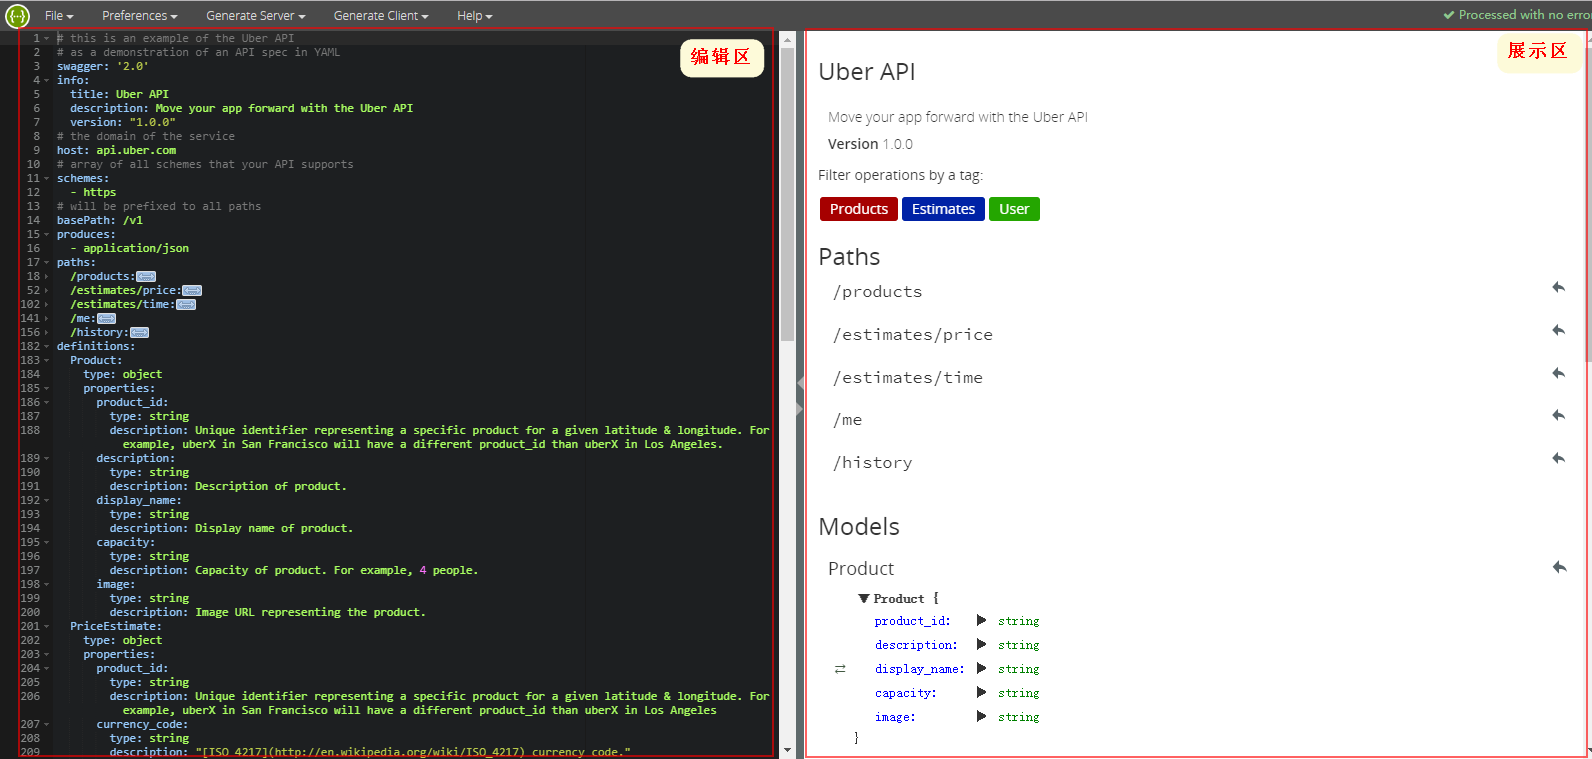Open the Generate Server menu
The width and height of the screenshot is (1592, 759).
click(x=256, y=16)
